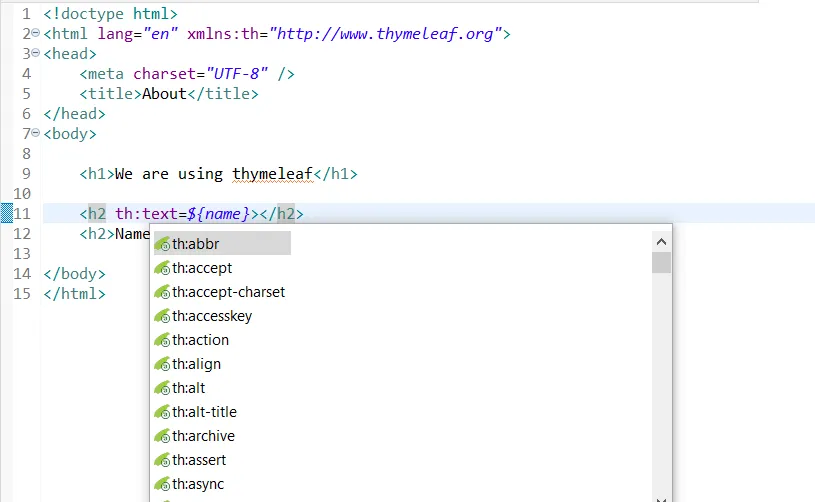Select the th:accept suggestion
The image size is (815, 502).
(202, 268)
